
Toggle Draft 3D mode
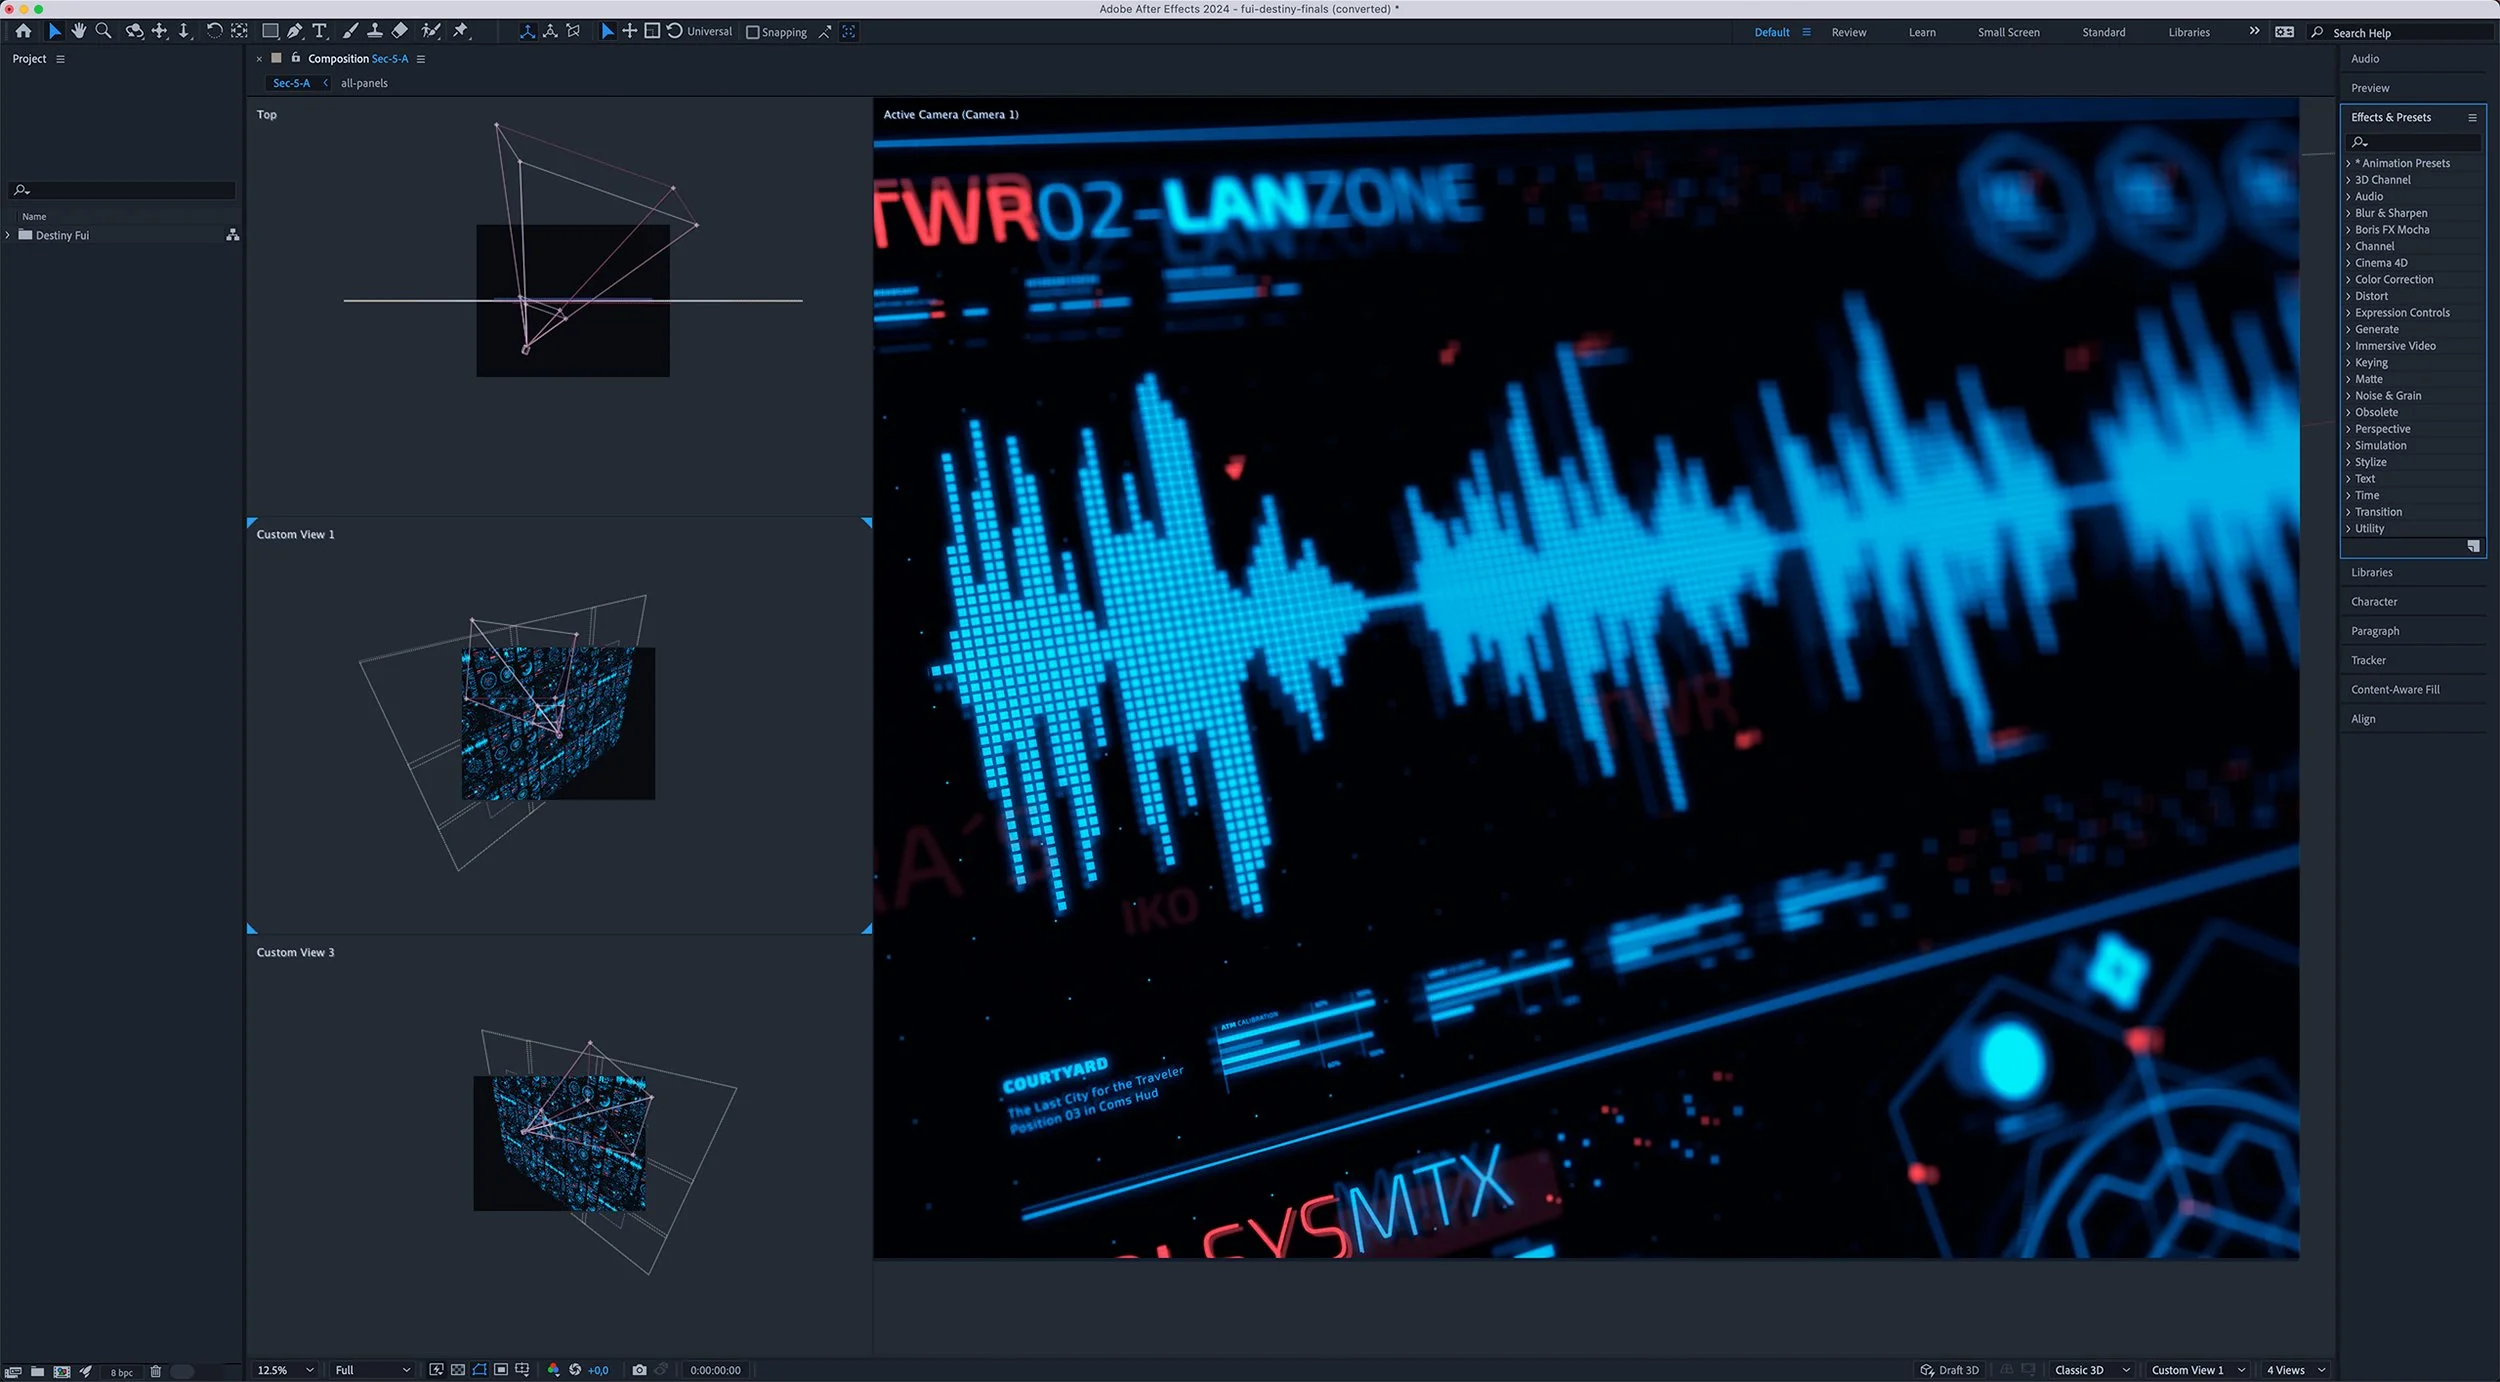pos(1949,1370)
